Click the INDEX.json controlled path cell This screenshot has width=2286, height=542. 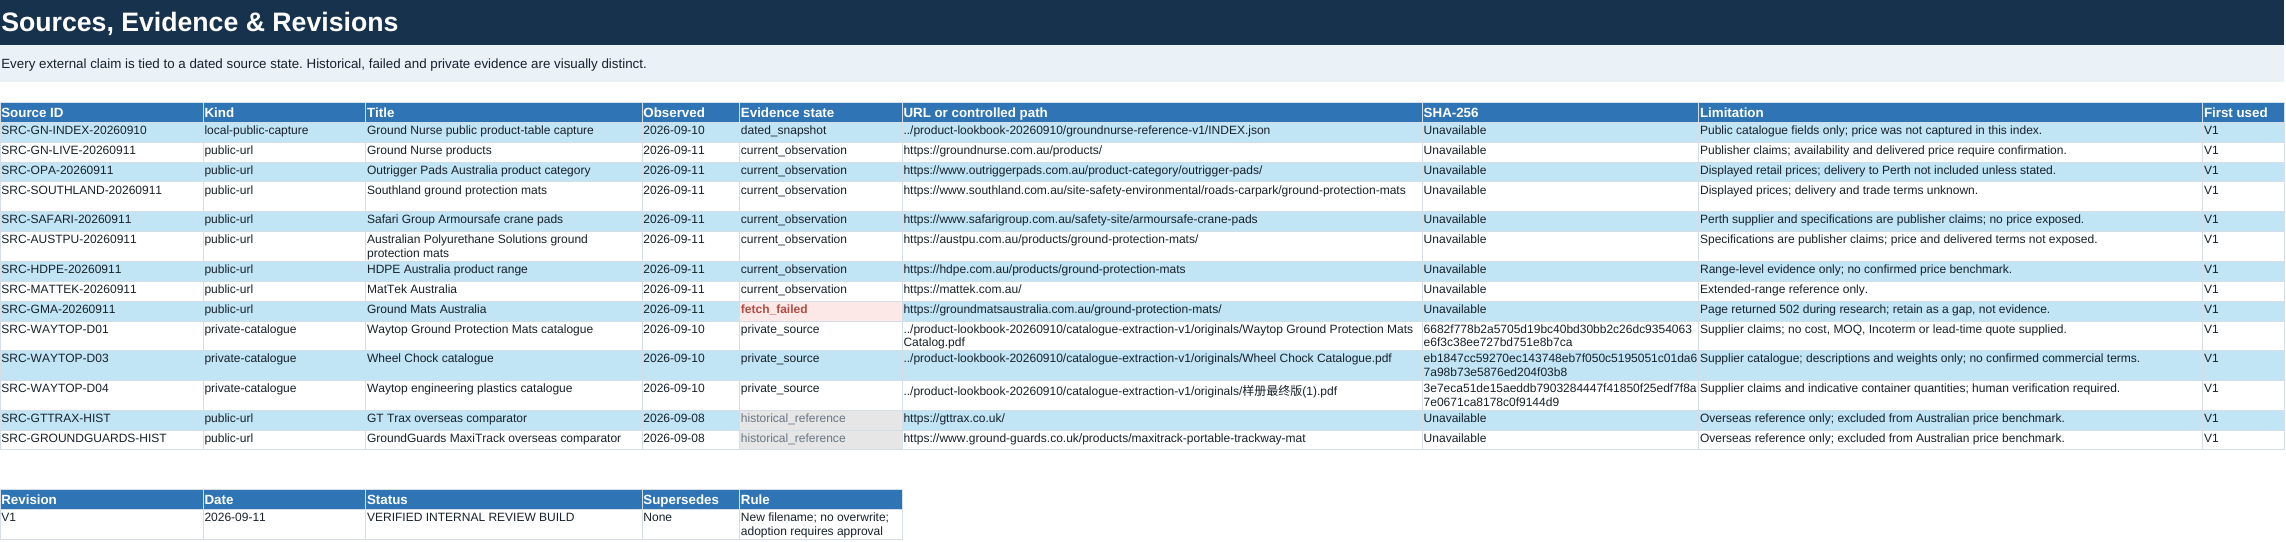[1162, 131]
